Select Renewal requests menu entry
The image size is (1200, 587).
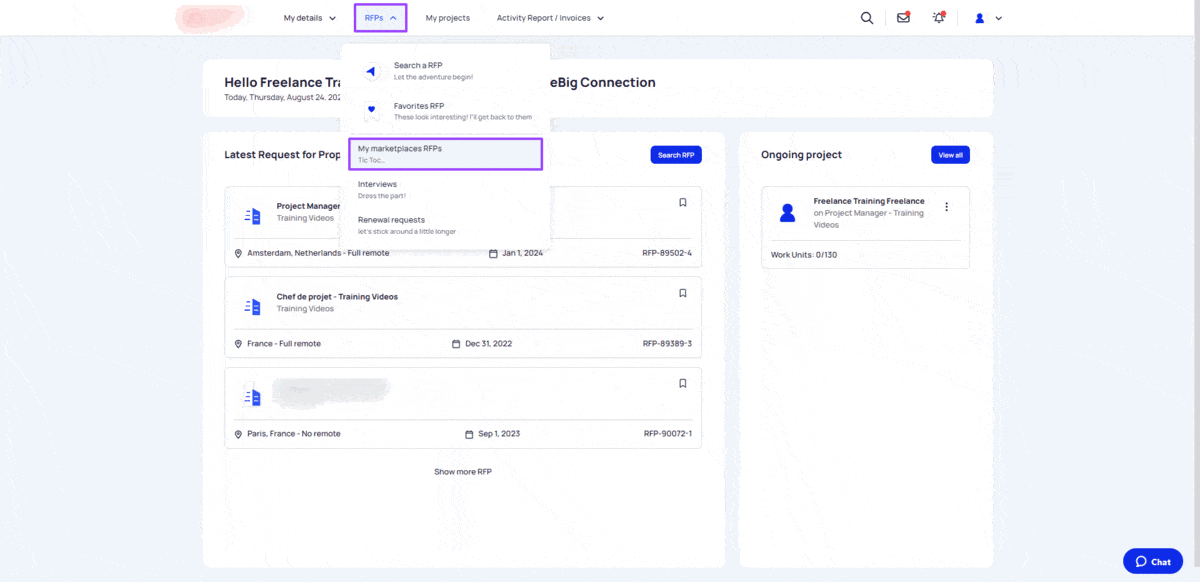click(445, 225)
